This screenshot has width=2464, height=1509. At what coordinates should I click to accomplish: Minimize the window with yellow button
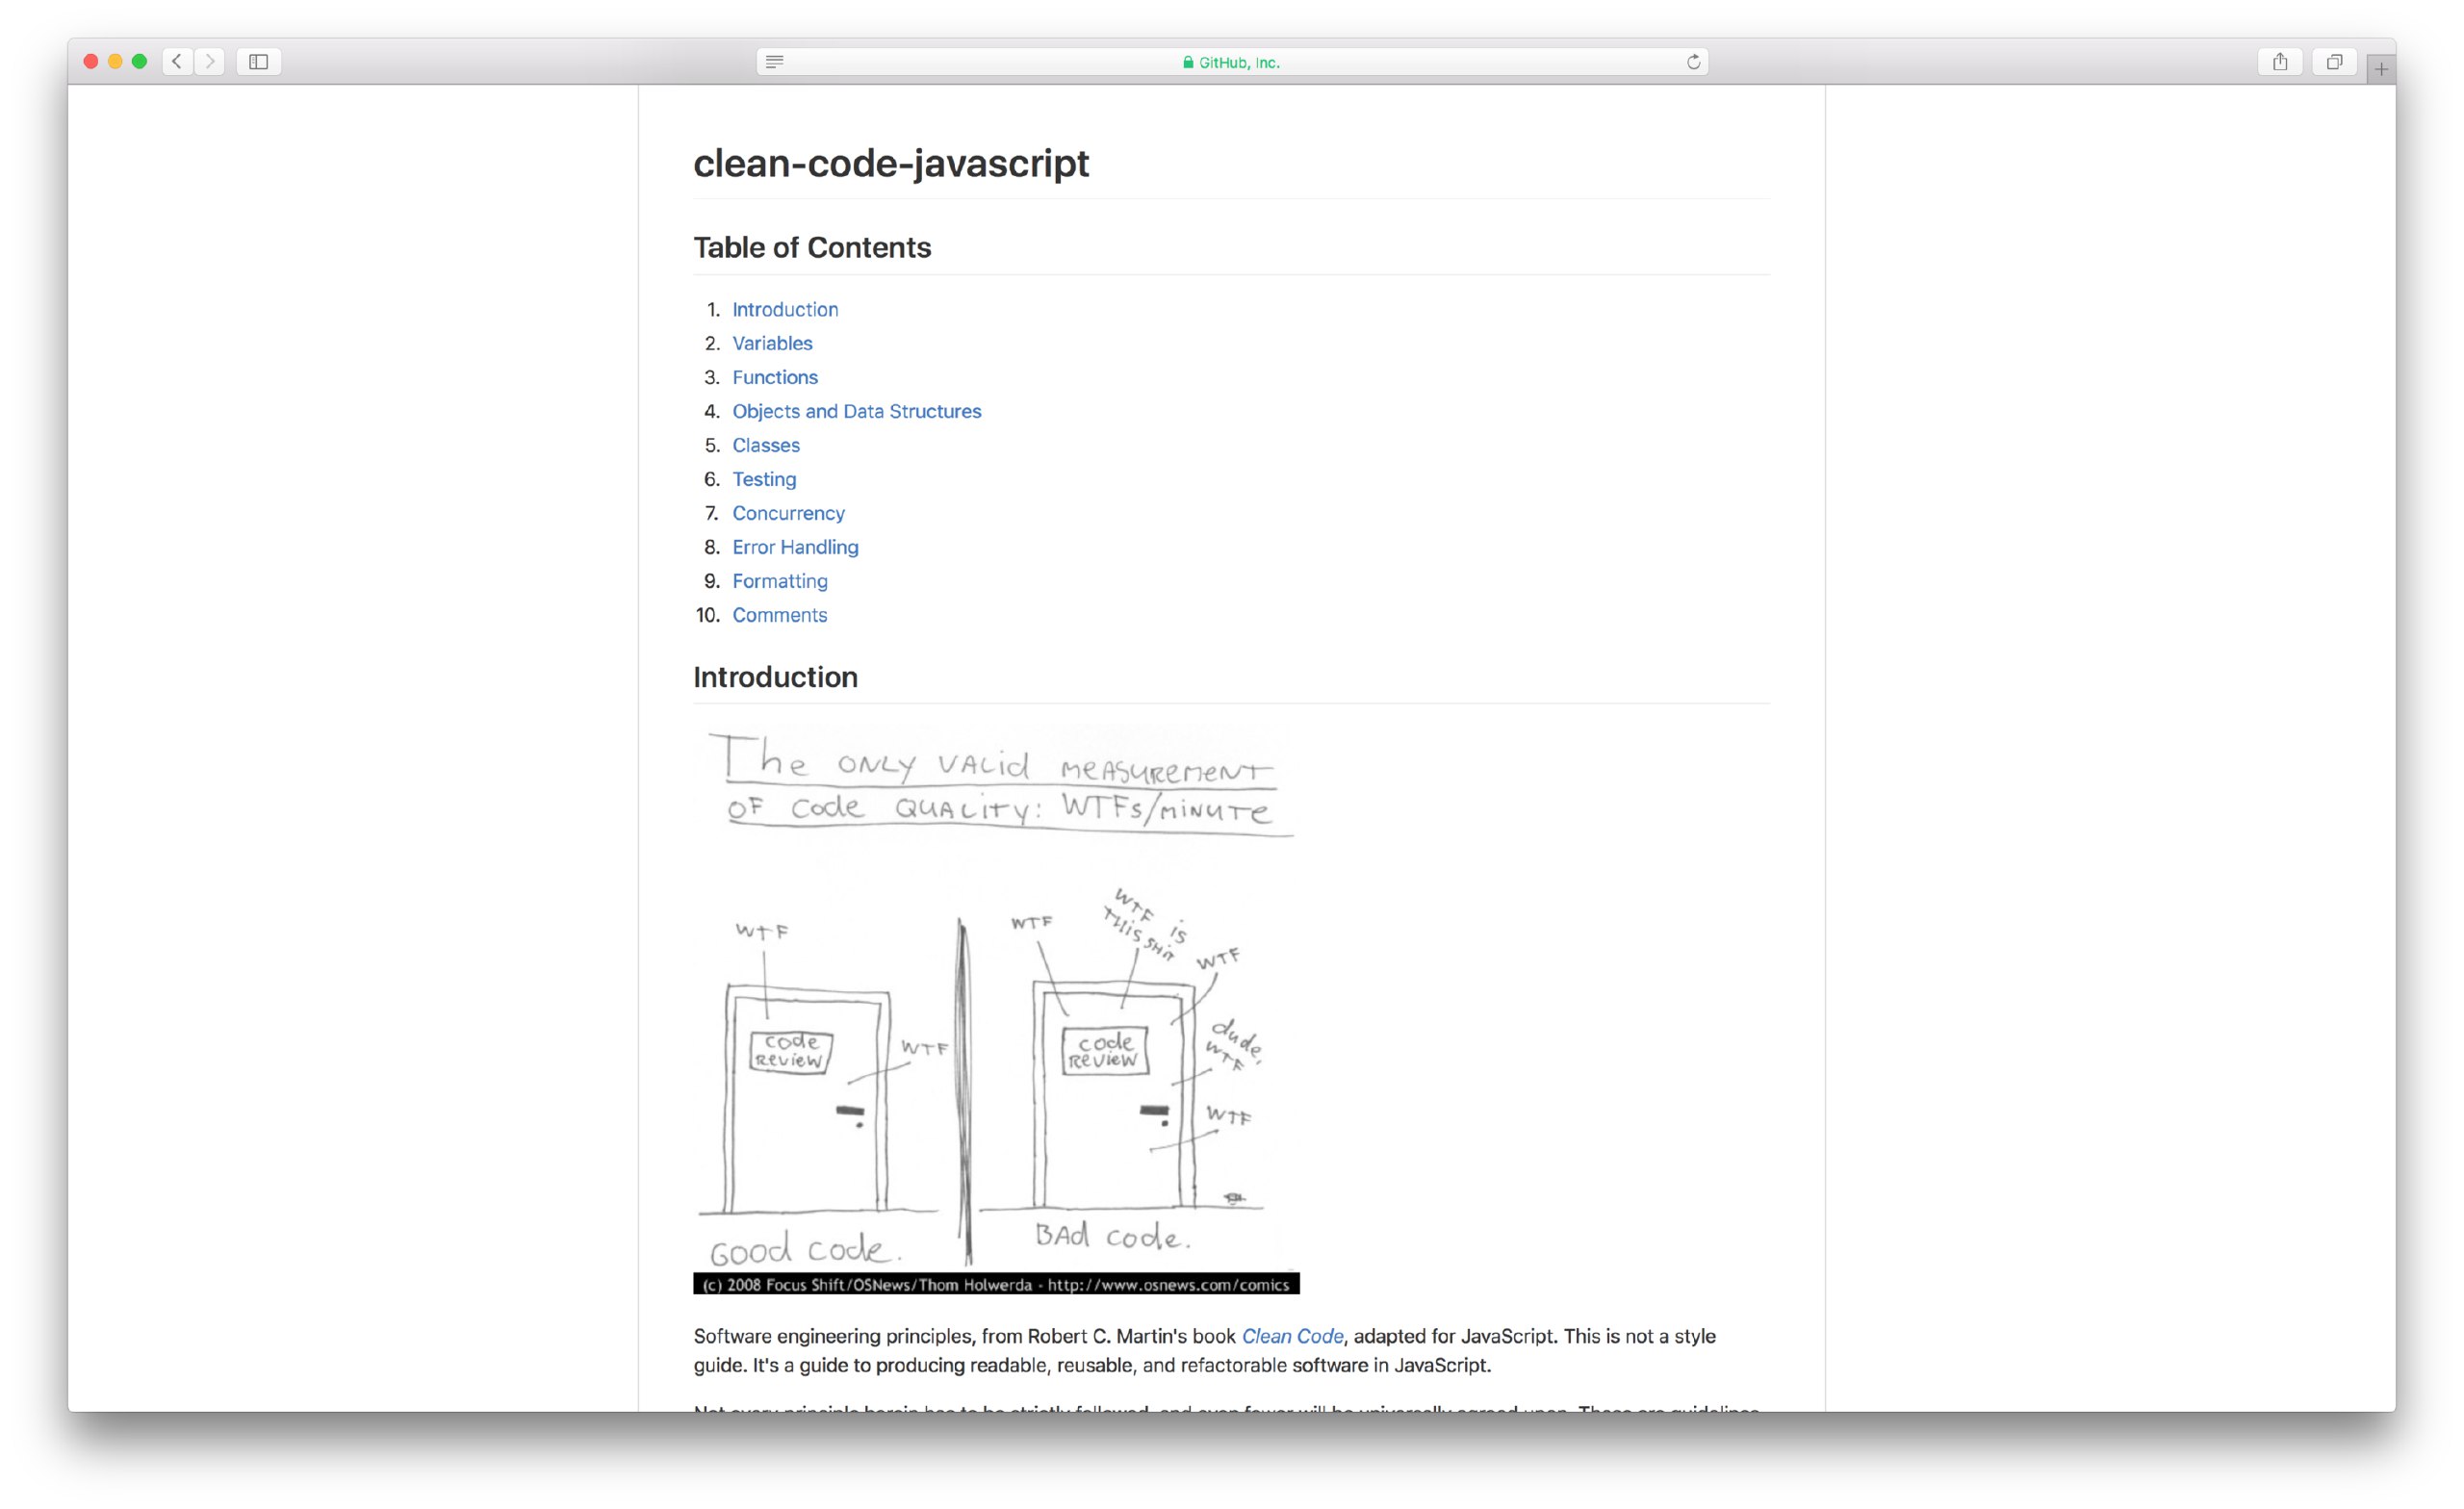click(115, 62)
